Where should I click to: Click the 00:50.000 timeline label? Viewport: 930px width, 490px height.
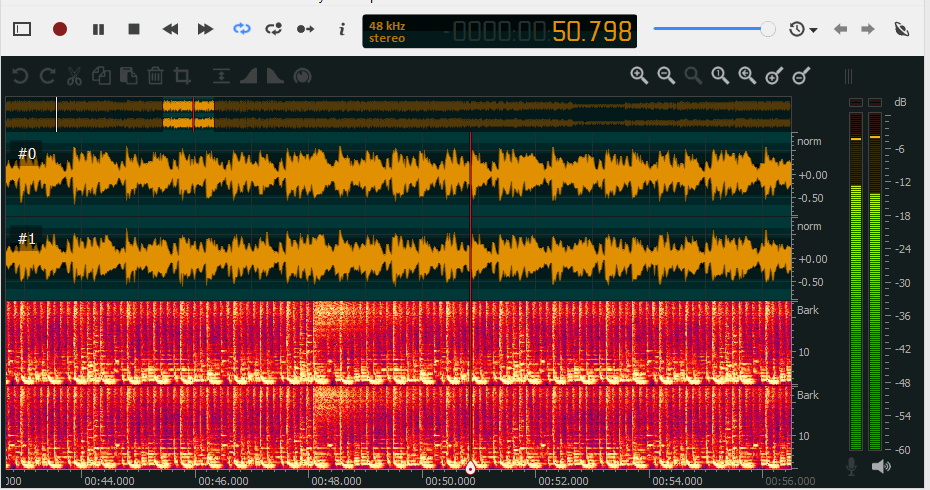450,481
